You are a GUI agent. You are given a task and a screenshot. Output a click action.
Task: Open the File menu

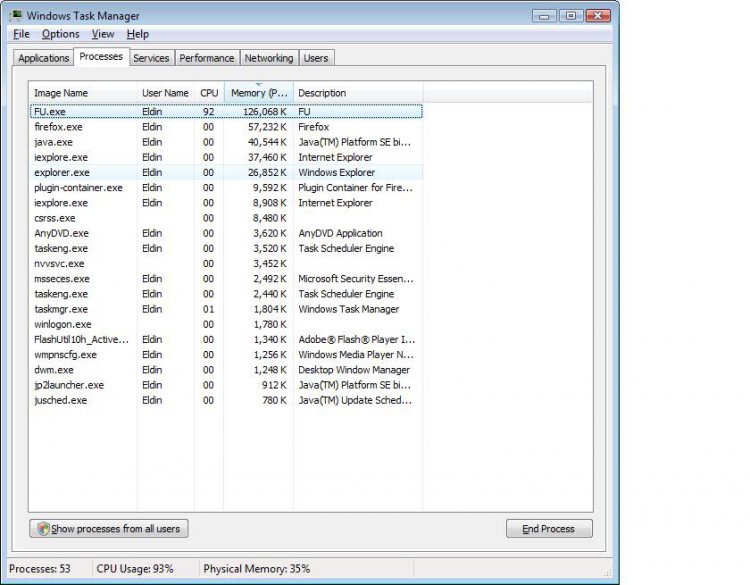(21, 34)
